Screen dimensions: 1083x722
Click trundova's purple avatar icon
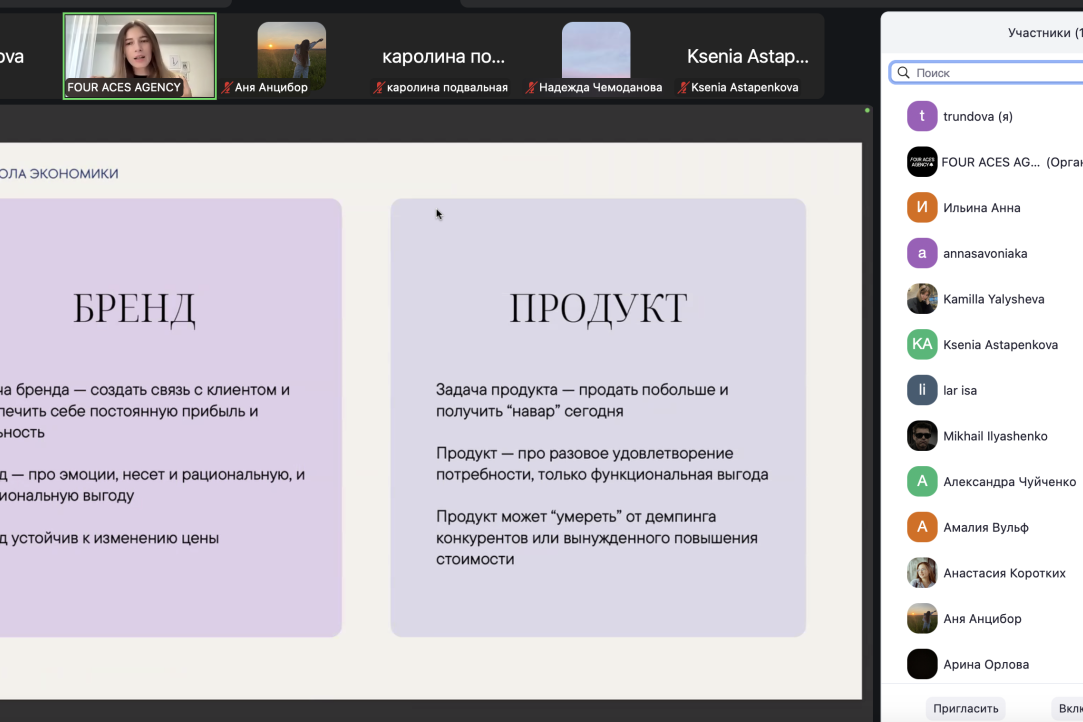(922, 116)
